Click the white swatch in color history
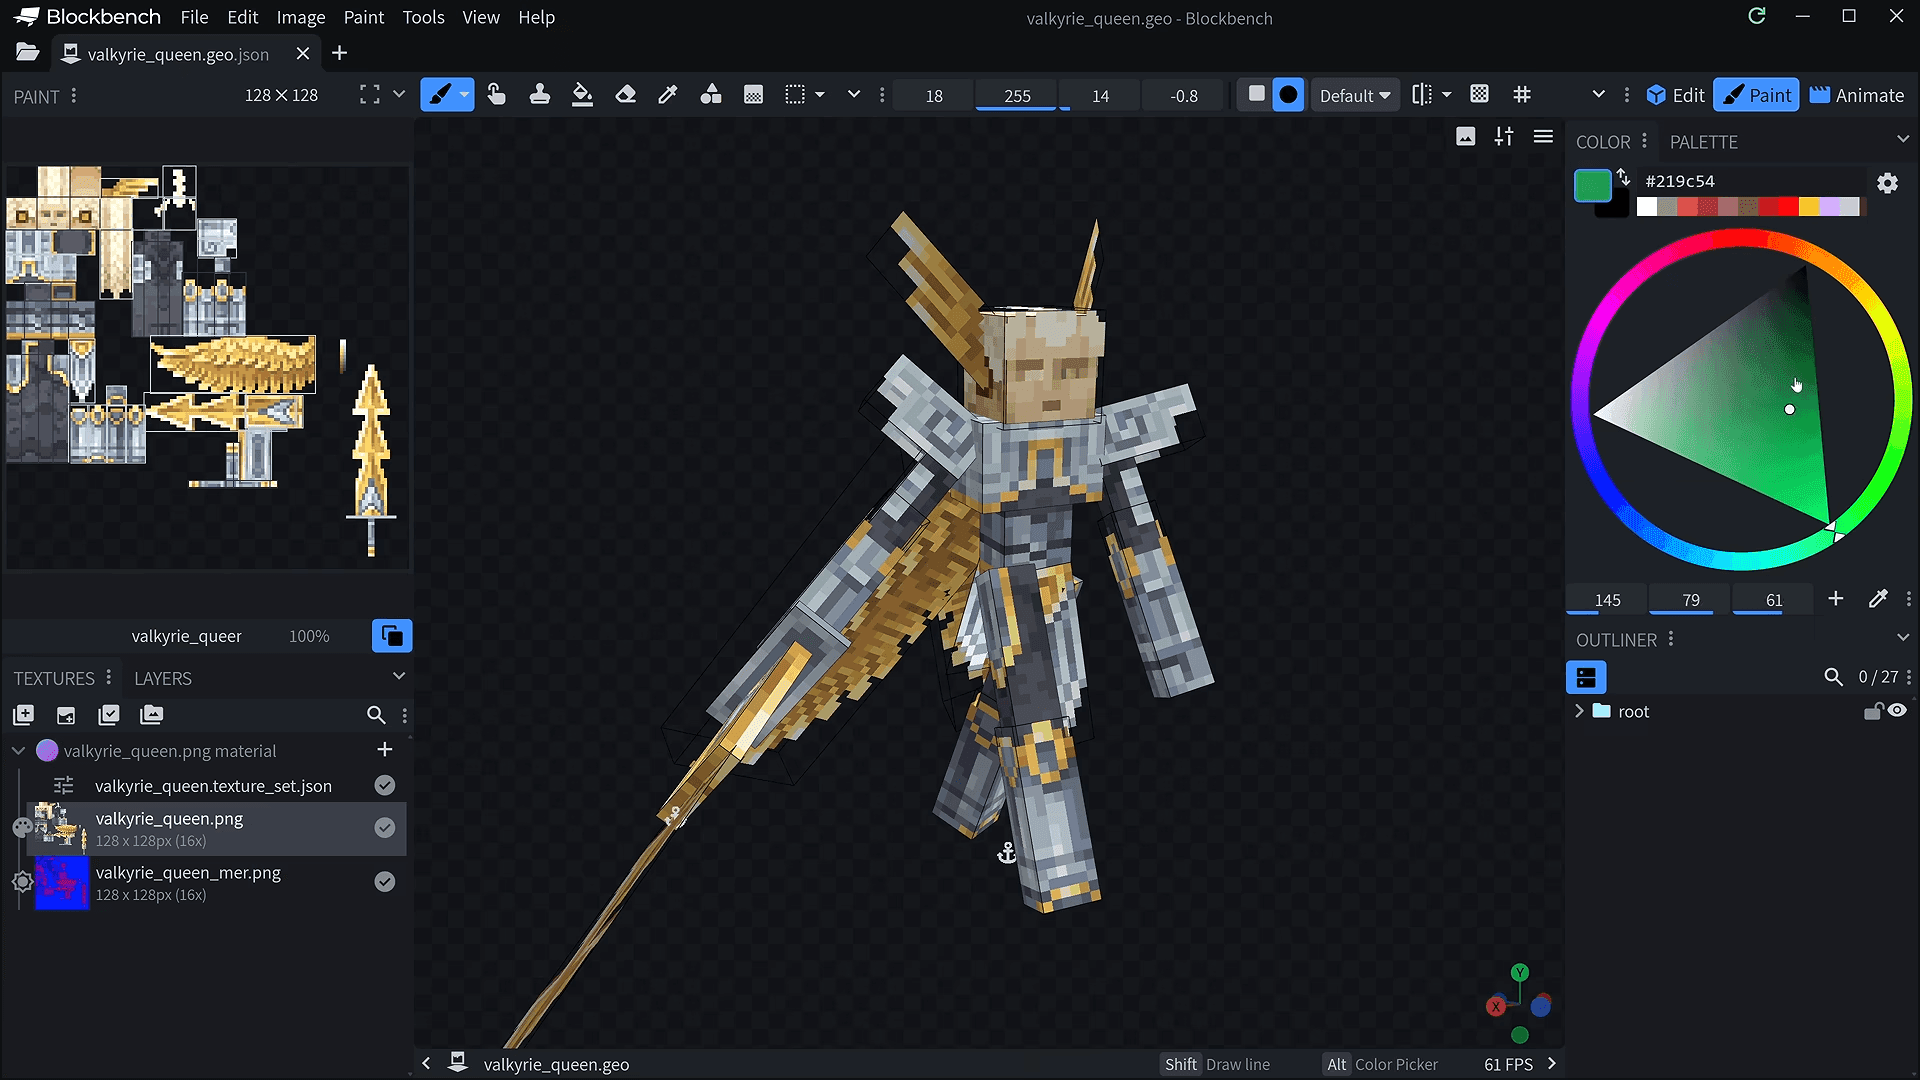1920x1080 pixels. (x=1647, y=206)
